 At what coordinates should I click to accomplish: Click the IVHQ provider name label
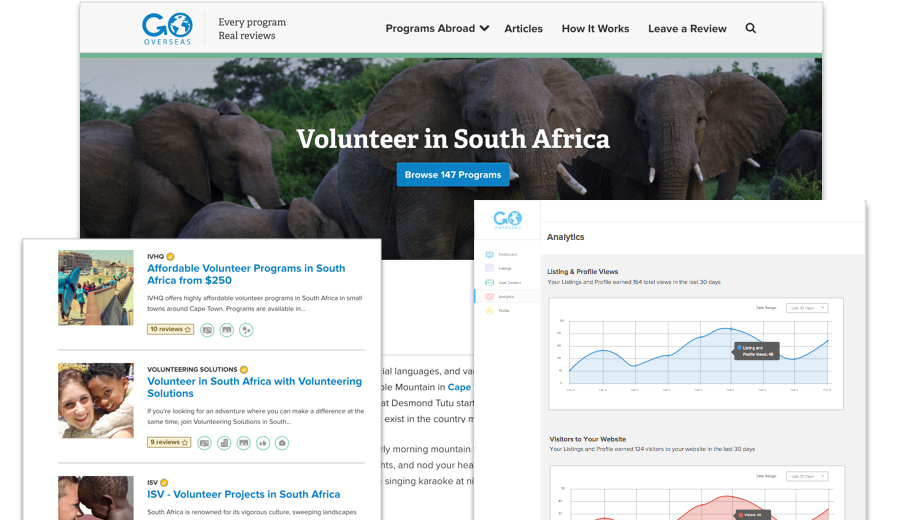[156, 257]
